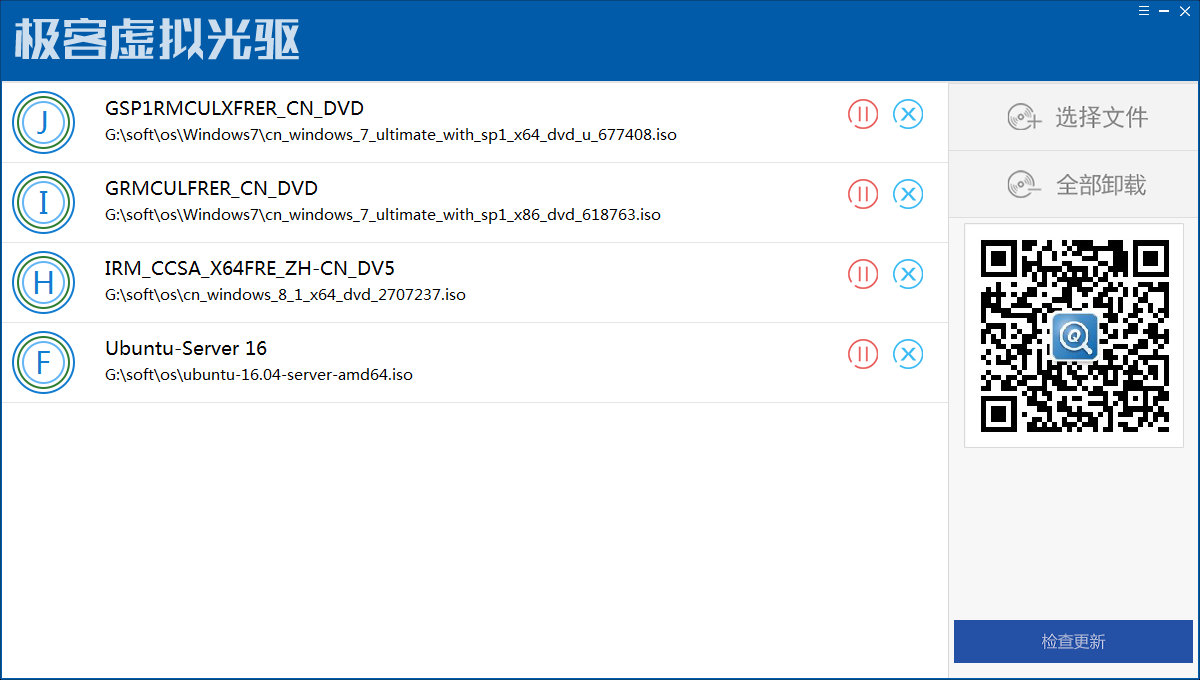1200x680 pixels.
Task: Click the drive I disc icon
Action: point(43,202)
